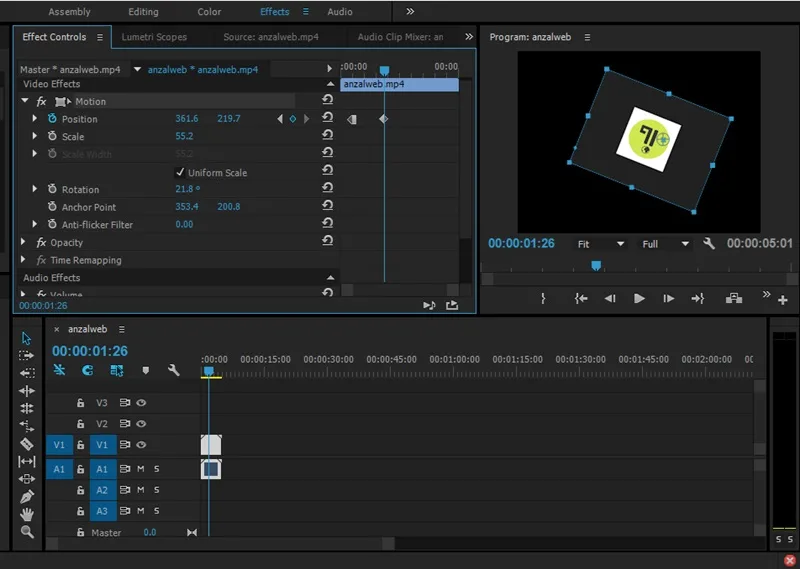Reset the Rotation parameter

tap(328, 188)
